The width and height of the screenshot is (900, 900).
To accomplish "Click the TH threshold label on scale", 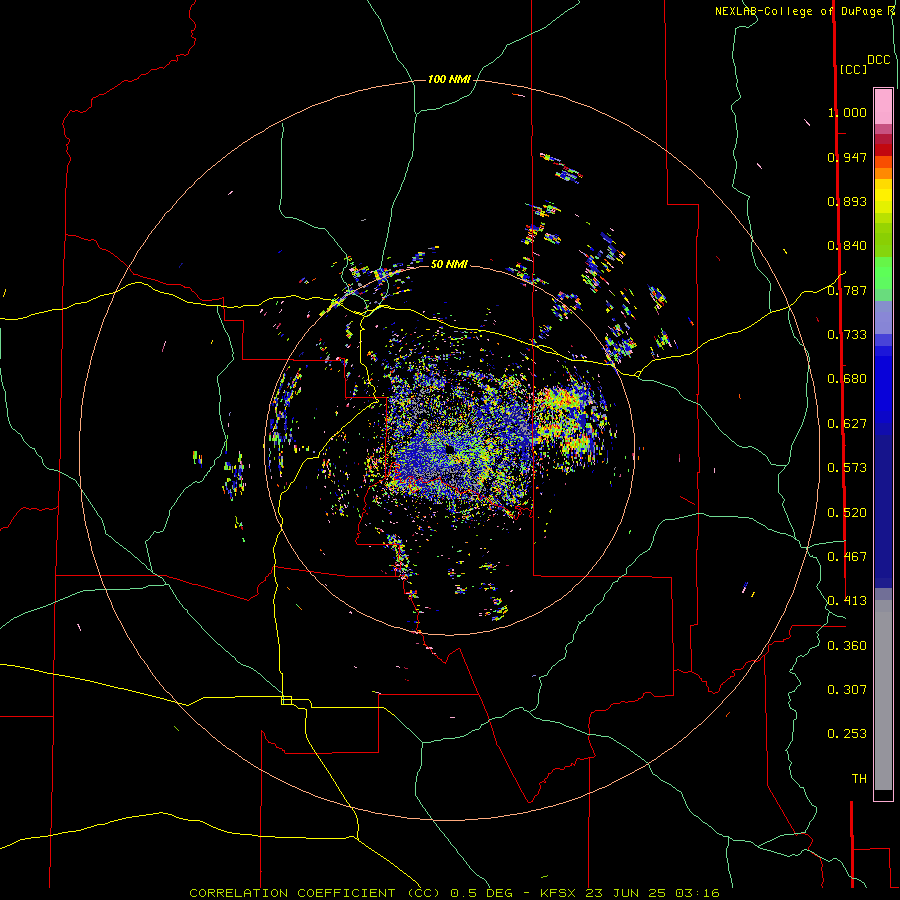I will pos(859,779).
